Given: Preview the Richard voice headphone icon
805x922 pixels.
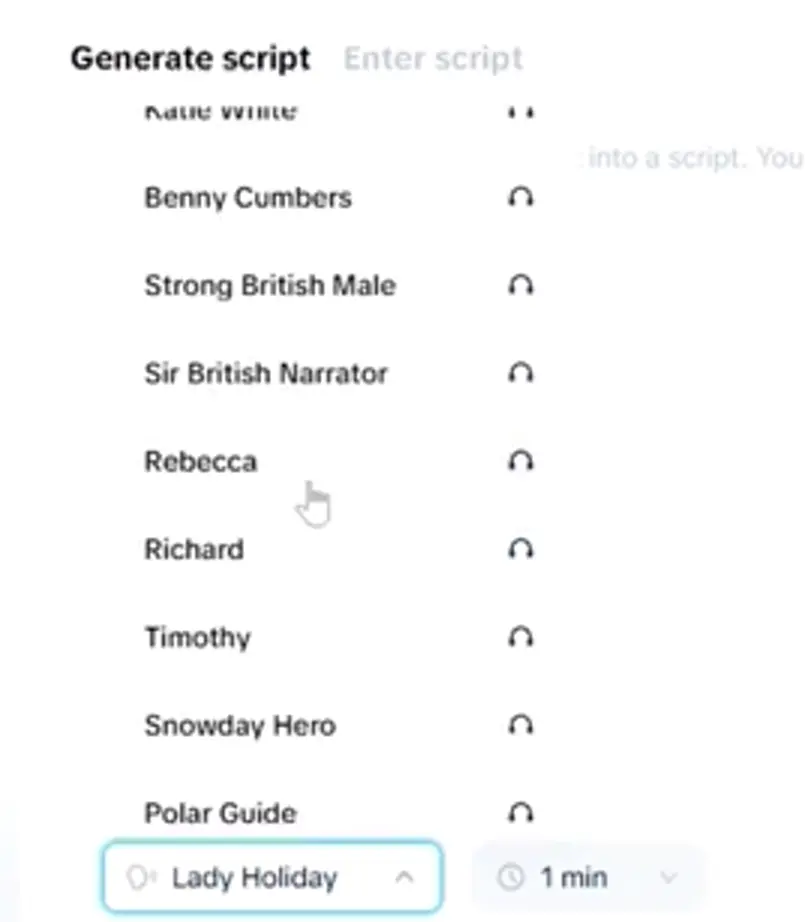Looking at the screenshot, I should click(520, 550).
